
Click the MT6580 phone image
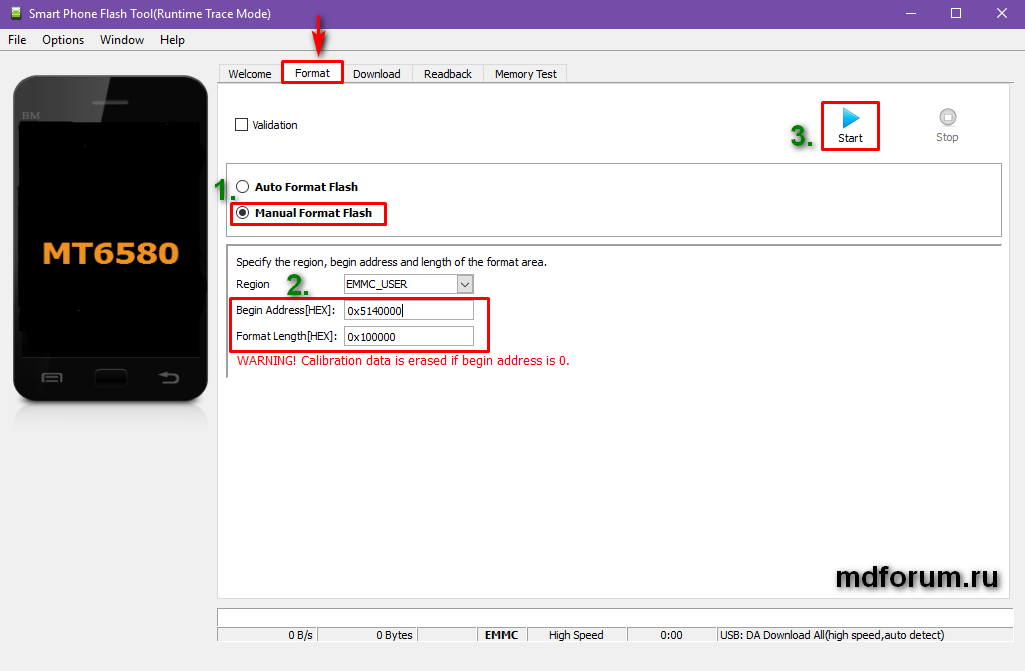coord(110,239)
